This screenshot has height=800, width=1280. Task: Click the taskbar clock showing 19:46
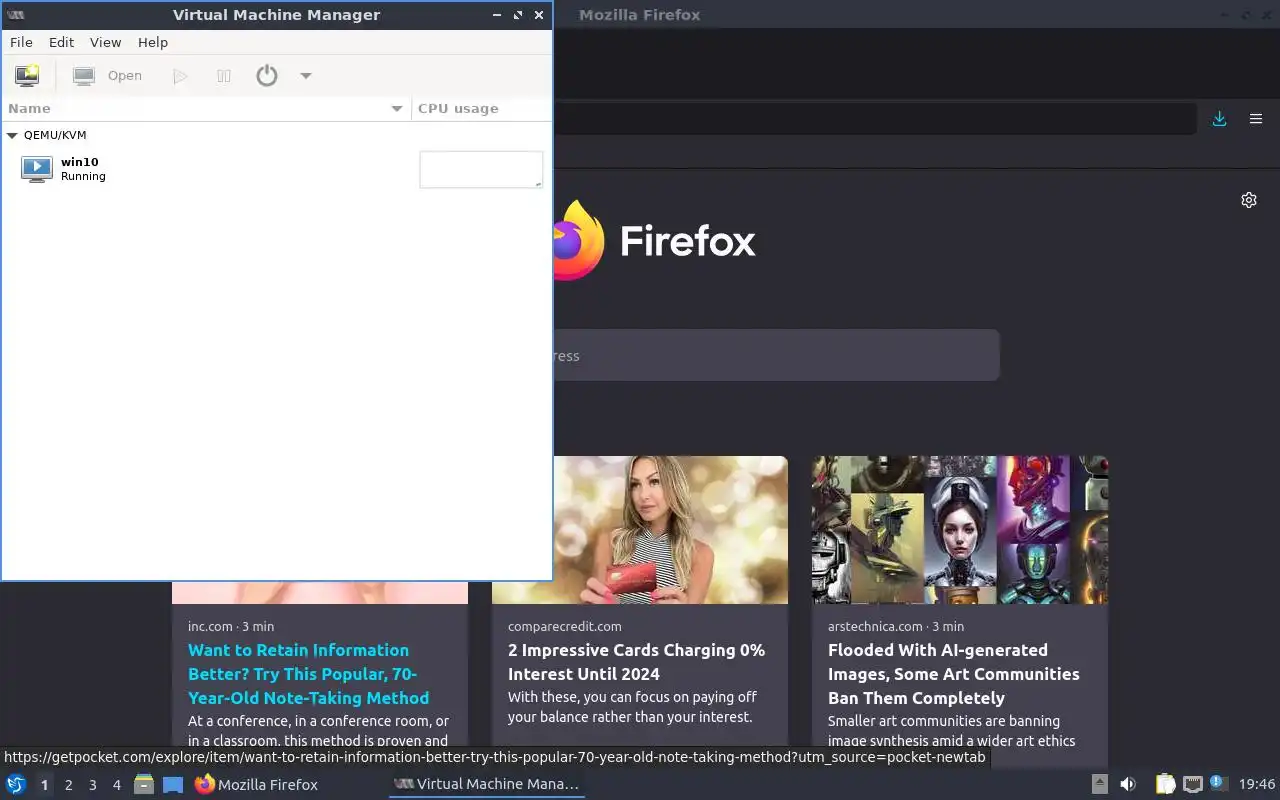(1257, 785)
